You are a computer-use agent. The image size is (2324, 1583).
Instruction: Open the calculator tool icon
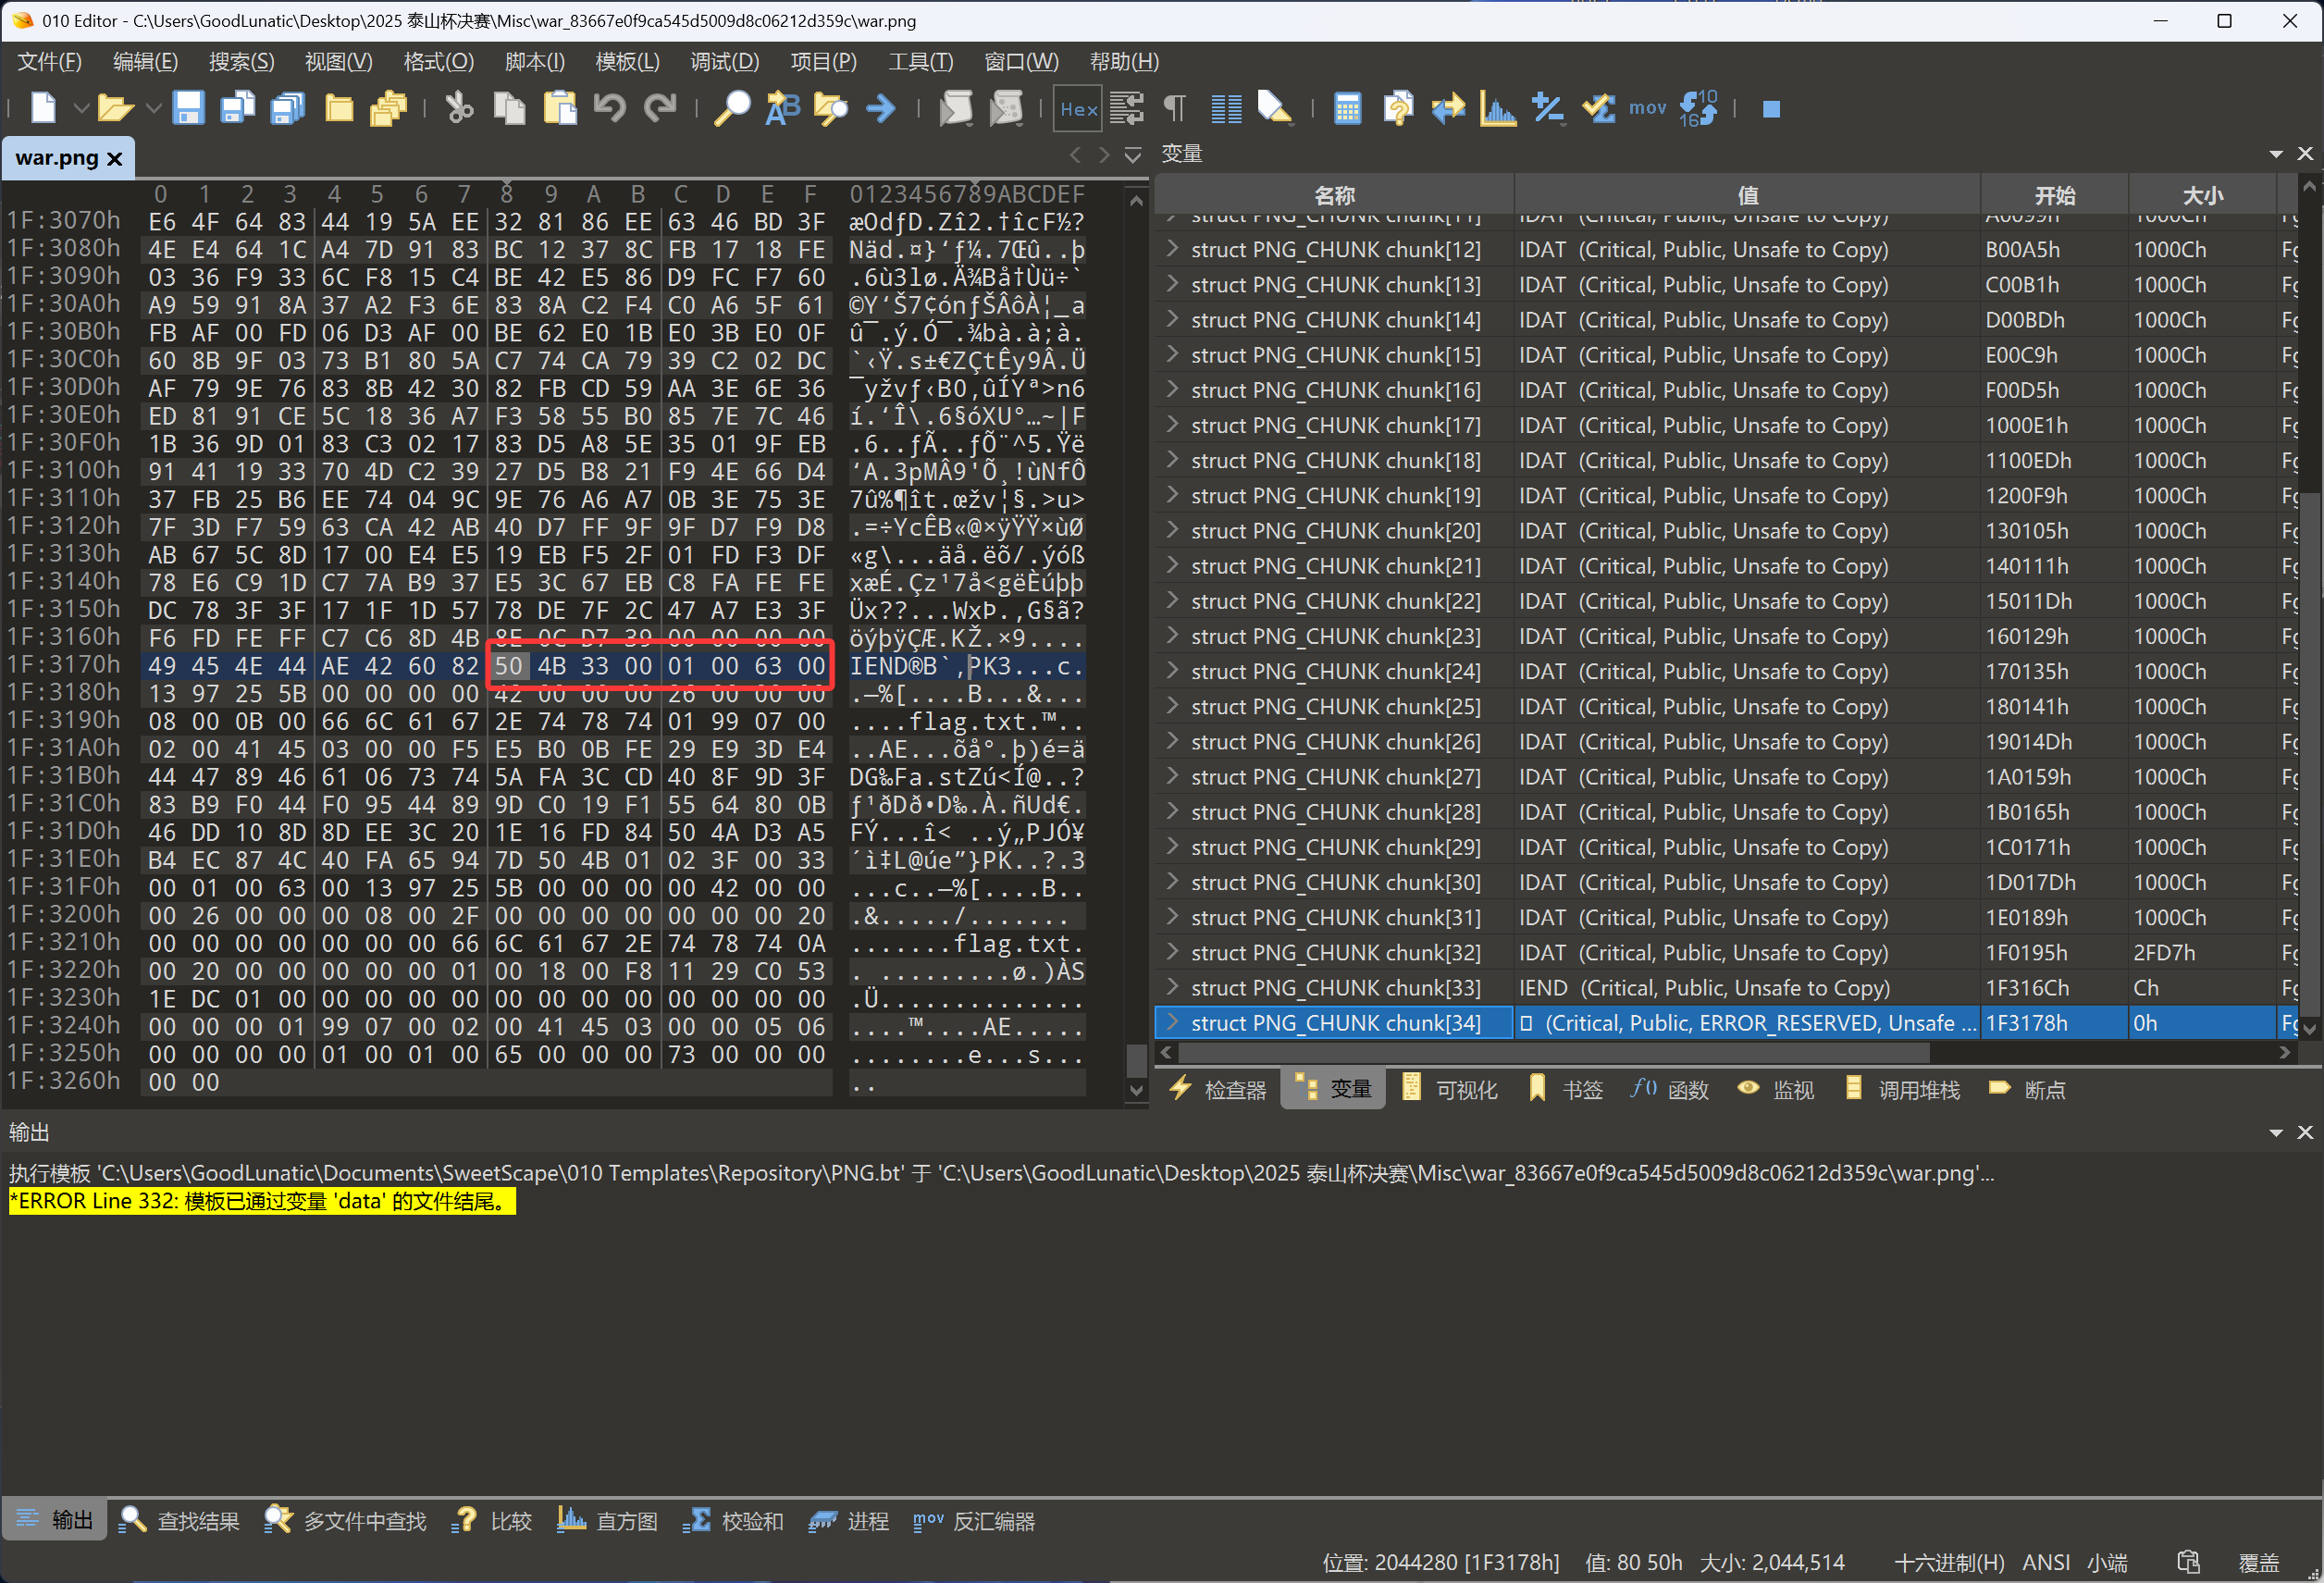(x=1347, y=108)
